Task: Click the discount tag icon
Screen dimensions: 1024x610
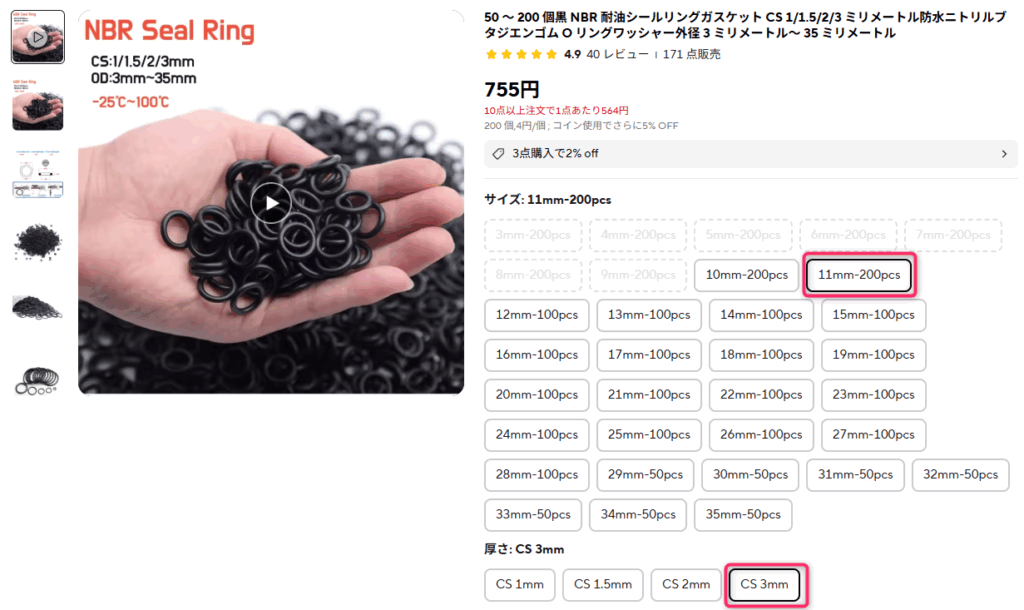Action: 498,154
